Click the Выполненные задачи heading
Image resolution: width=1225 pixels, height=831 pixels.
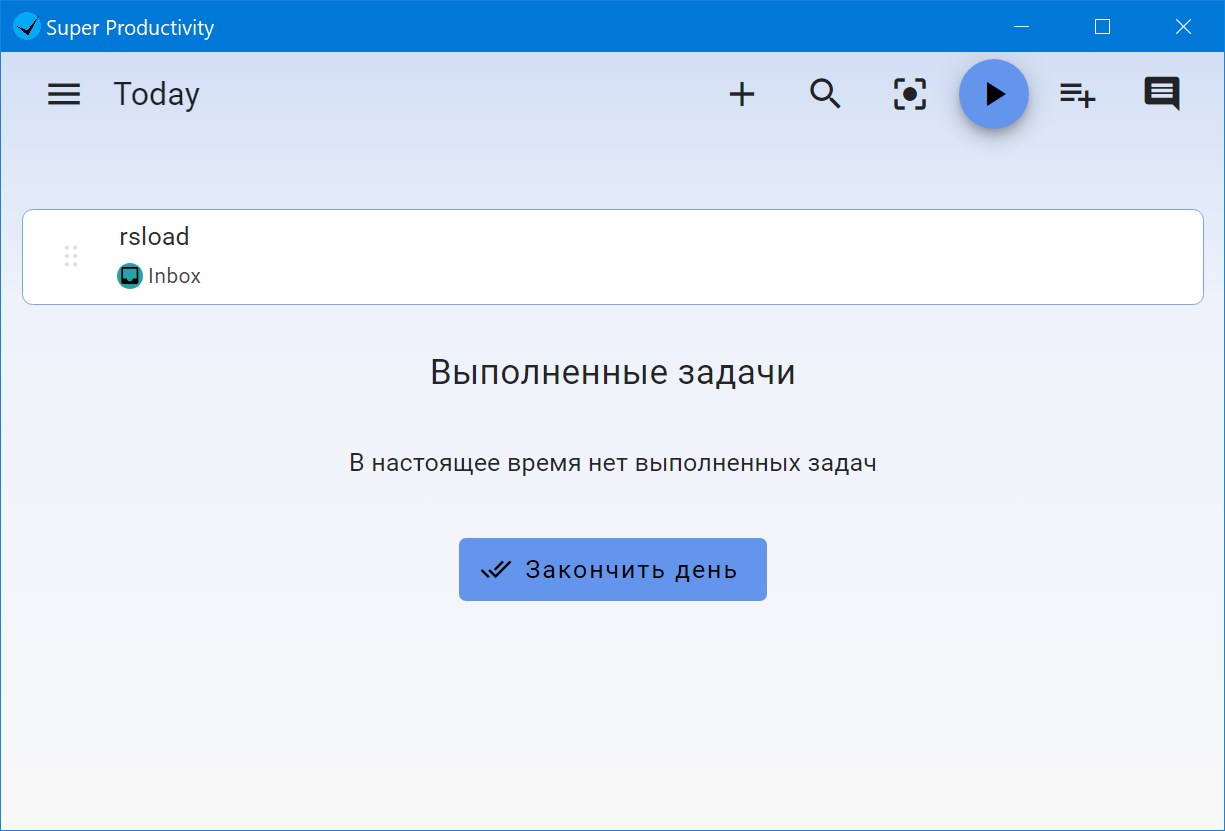point(612,372)
